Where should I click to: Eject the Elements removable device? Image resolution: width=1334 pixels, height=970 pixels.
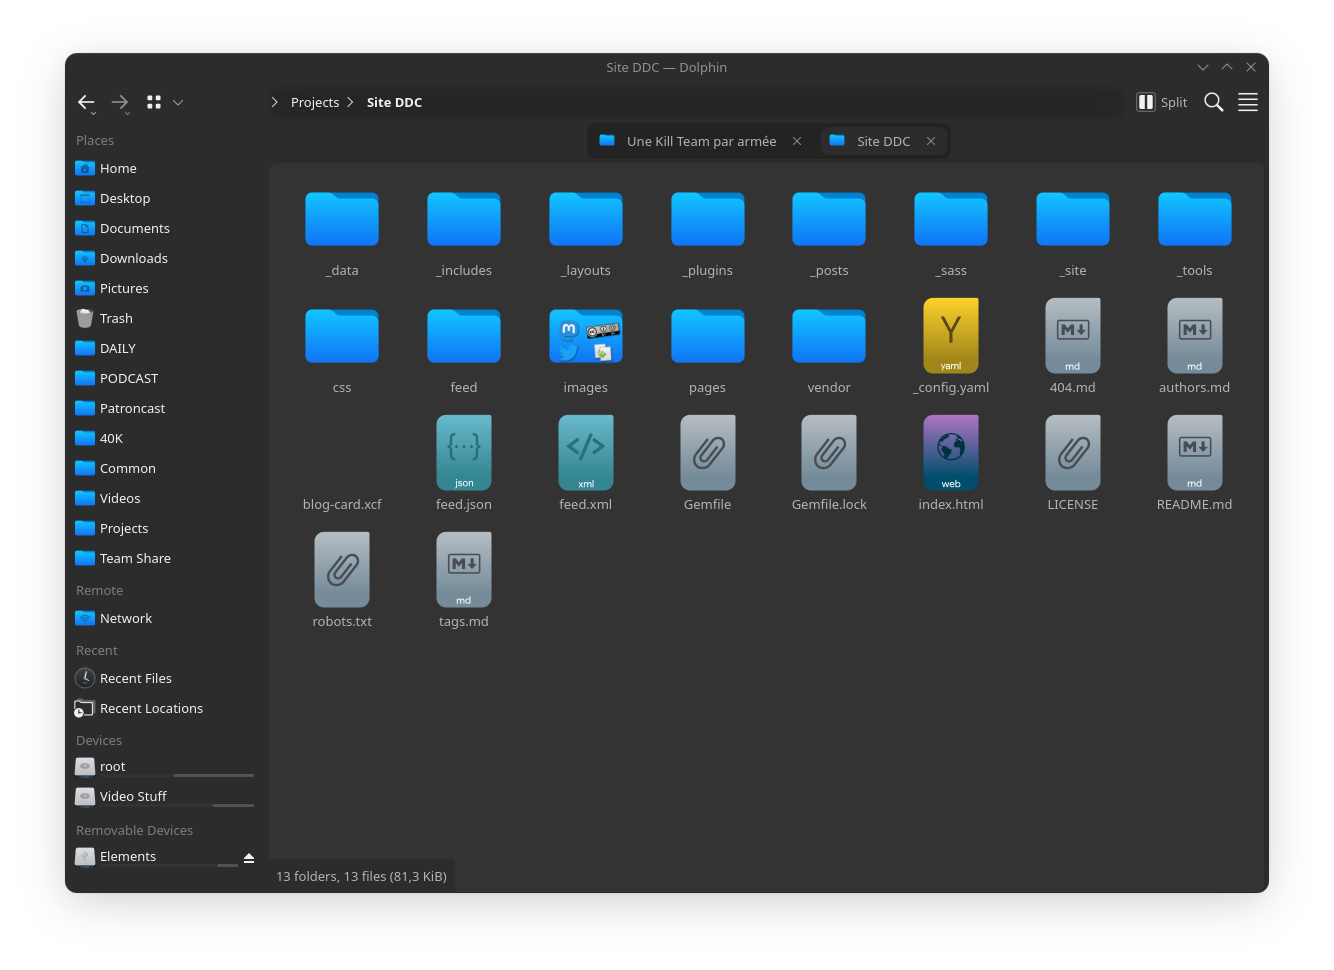pos(249,858)
